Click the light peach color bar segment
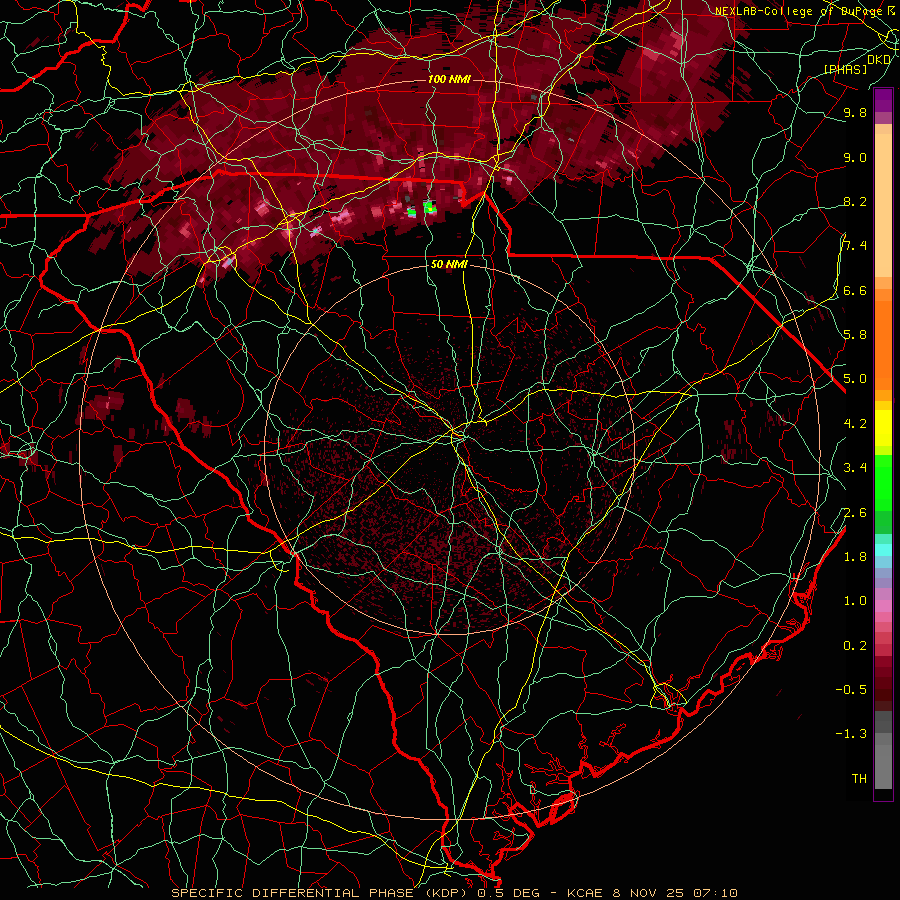Screen dimensions: 900x900 pyautogui.click(x=883, y=205)
